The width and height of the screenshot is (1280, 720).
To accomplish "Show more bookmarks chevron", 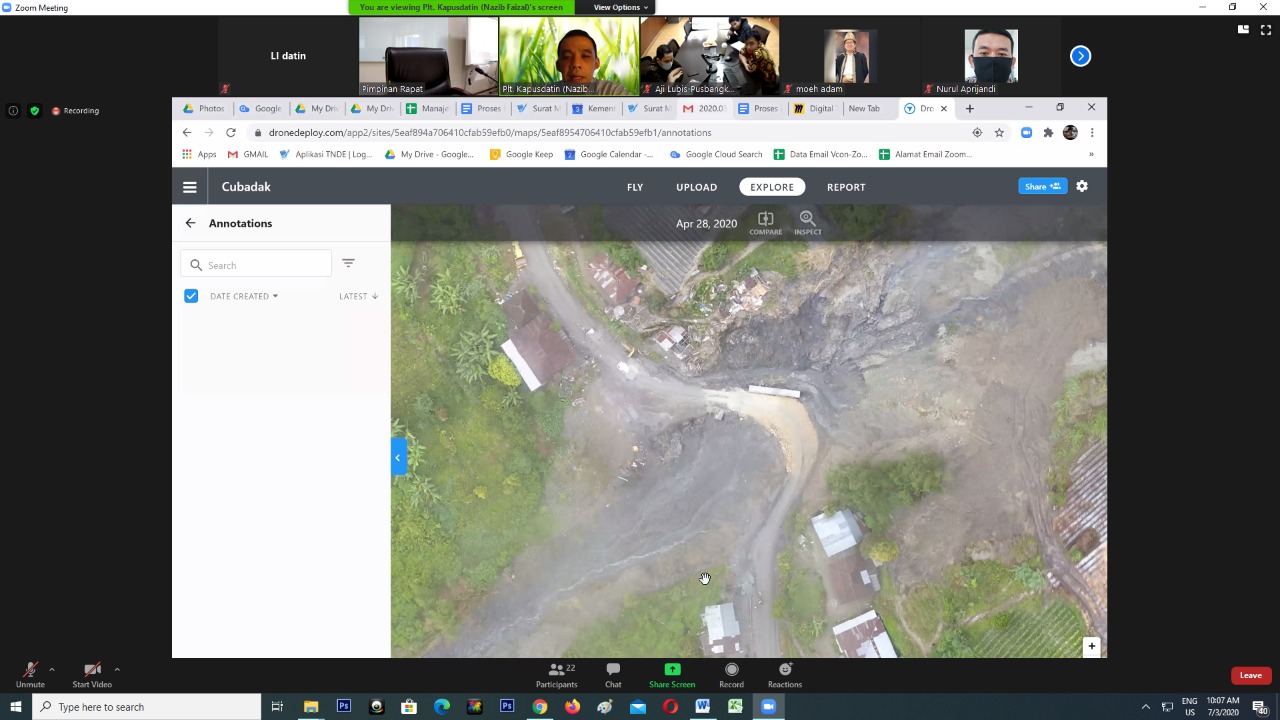I will [1091, 154].
